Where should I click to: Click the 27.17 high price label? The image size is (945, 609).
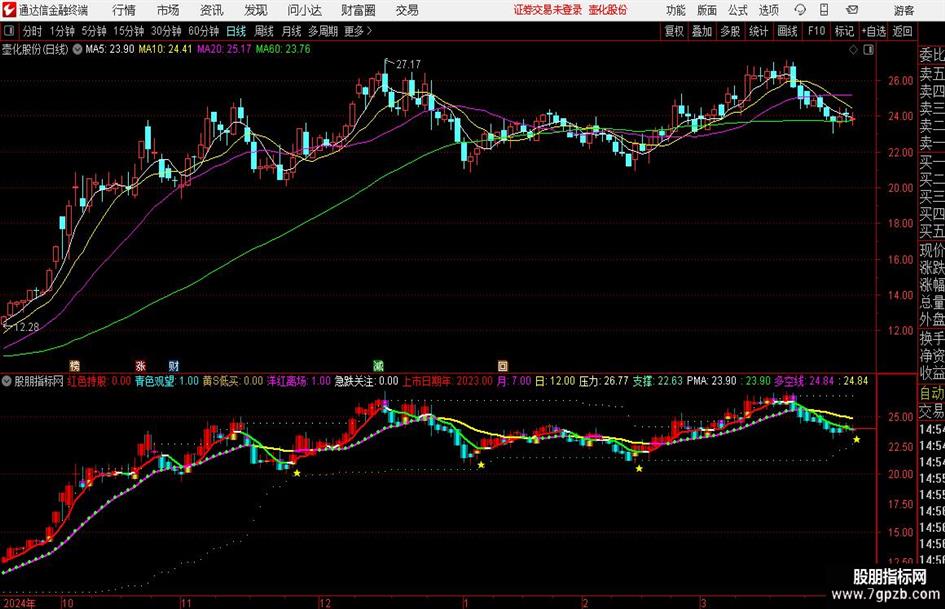pyautogui.click(x=408, y=64)
